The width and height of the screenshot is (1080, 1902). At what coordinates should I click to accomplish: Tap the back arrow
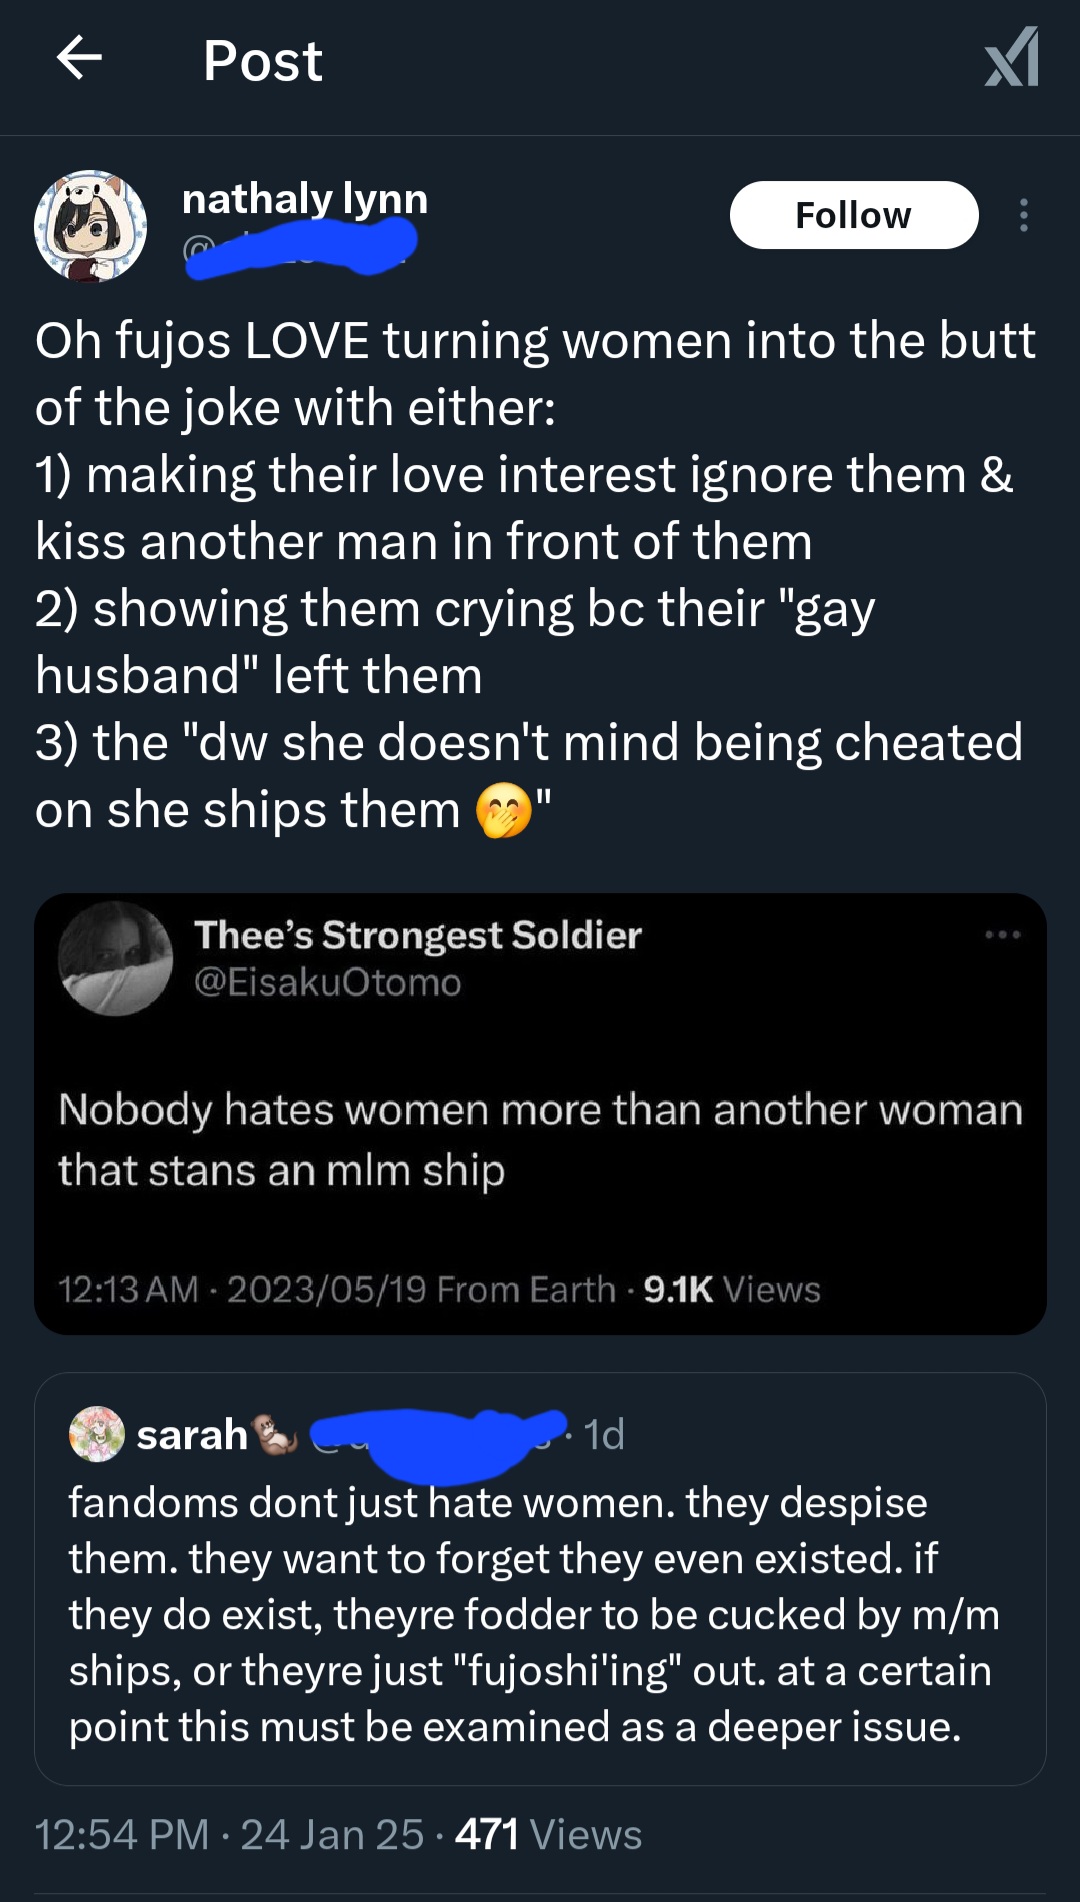79,58
